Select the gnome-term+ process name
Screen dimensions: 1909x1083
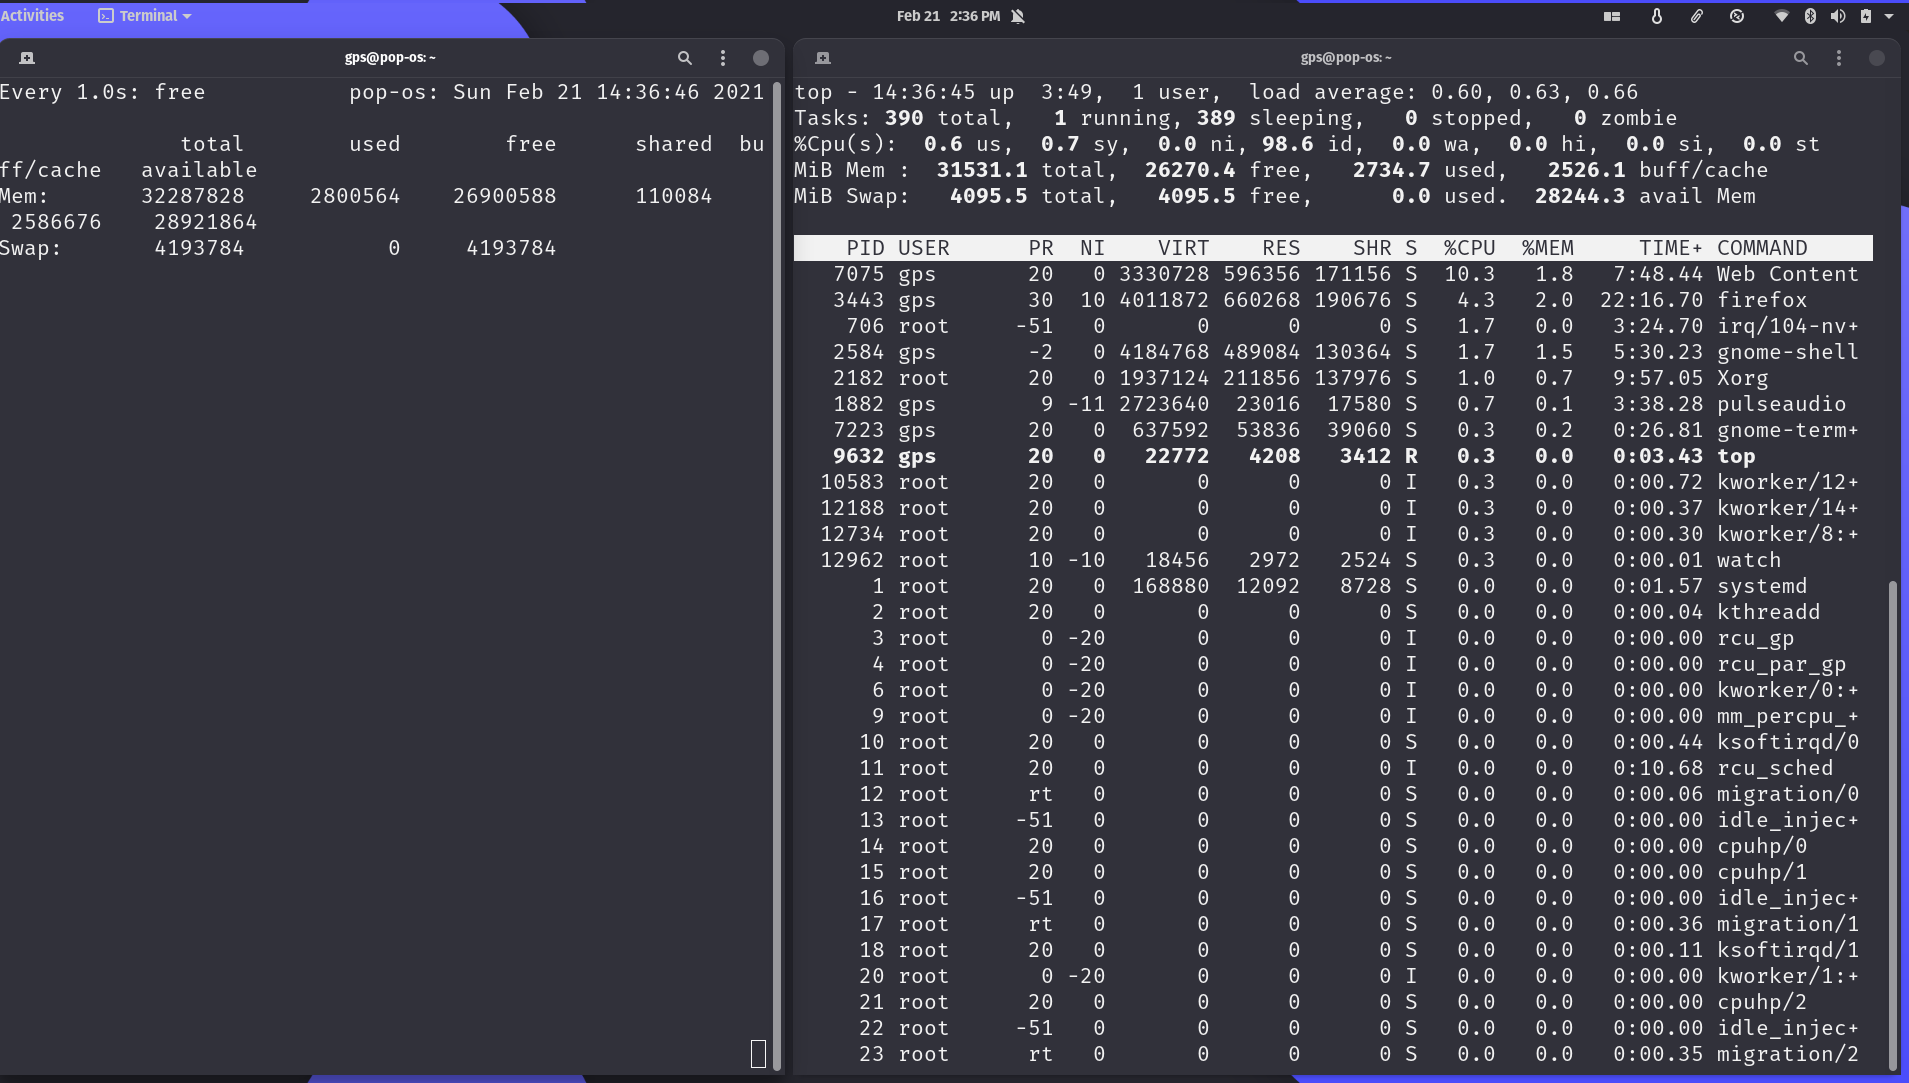pos(1787,430)
